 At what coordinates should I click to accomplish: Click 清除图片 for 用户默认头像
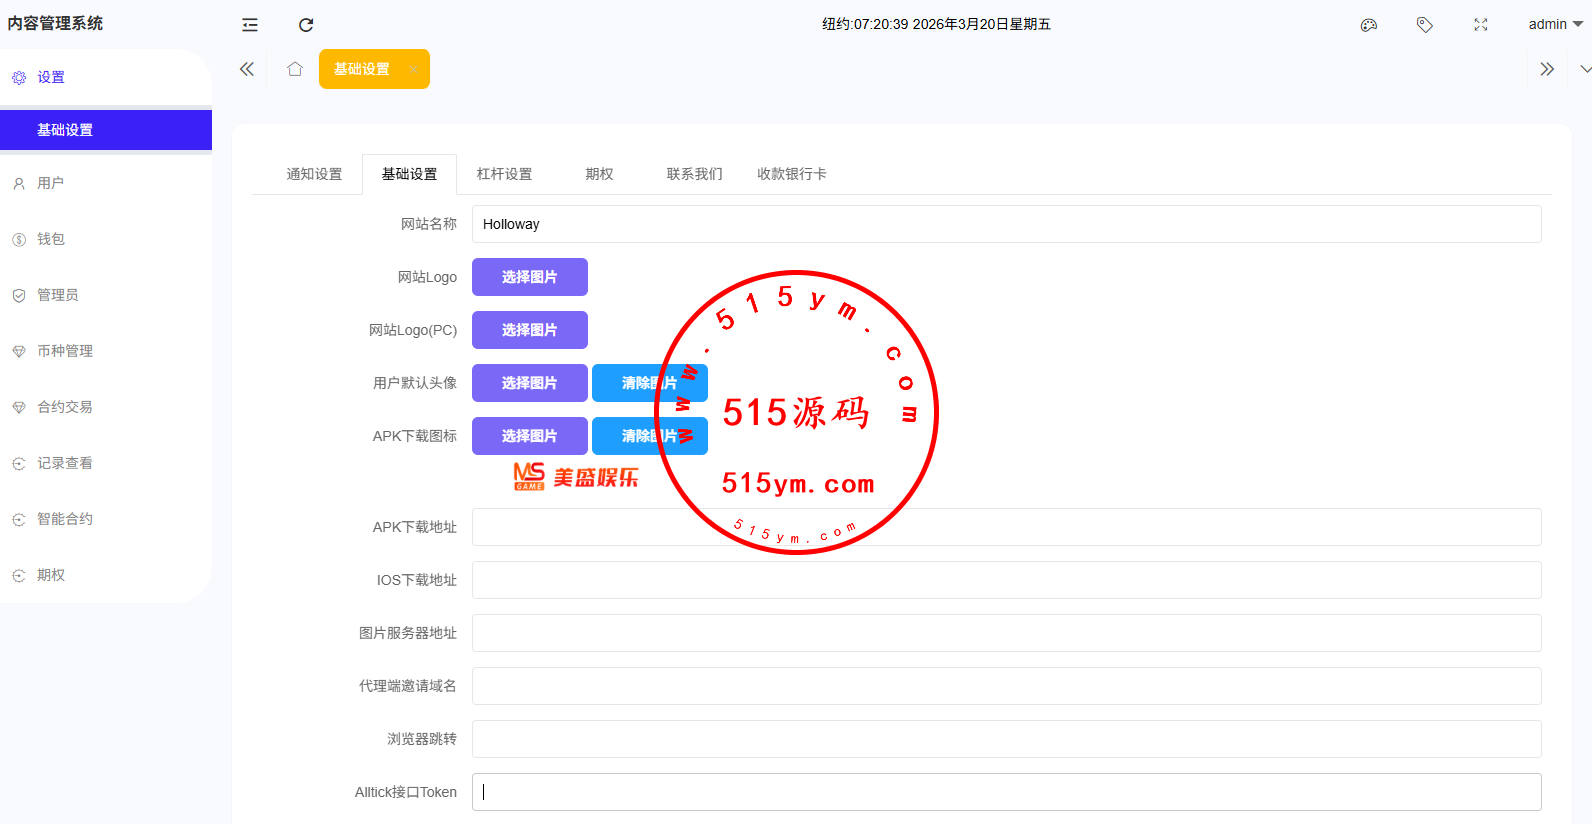click(x=649, y=383)
